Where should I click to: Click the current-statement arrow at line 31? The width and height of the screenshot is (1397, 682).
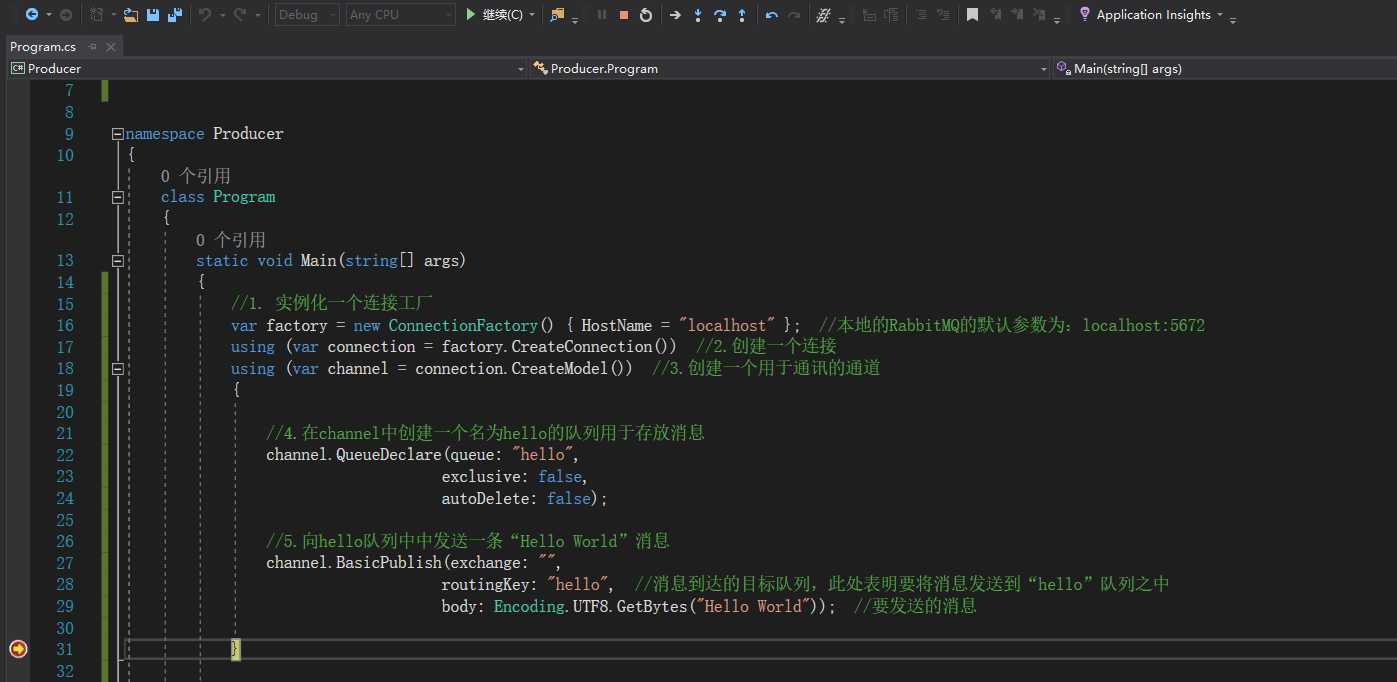point(18,649)
